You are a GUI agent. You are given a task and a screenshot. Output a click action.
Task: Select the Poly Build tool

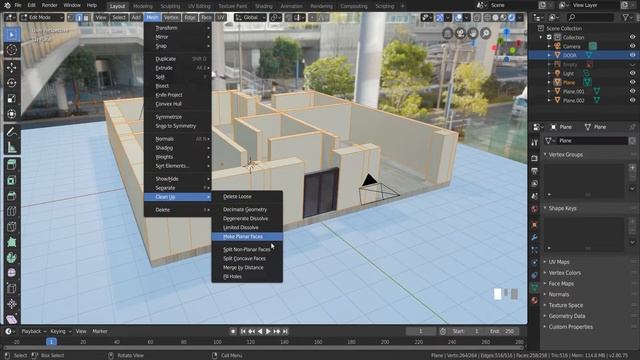point(11,242)
